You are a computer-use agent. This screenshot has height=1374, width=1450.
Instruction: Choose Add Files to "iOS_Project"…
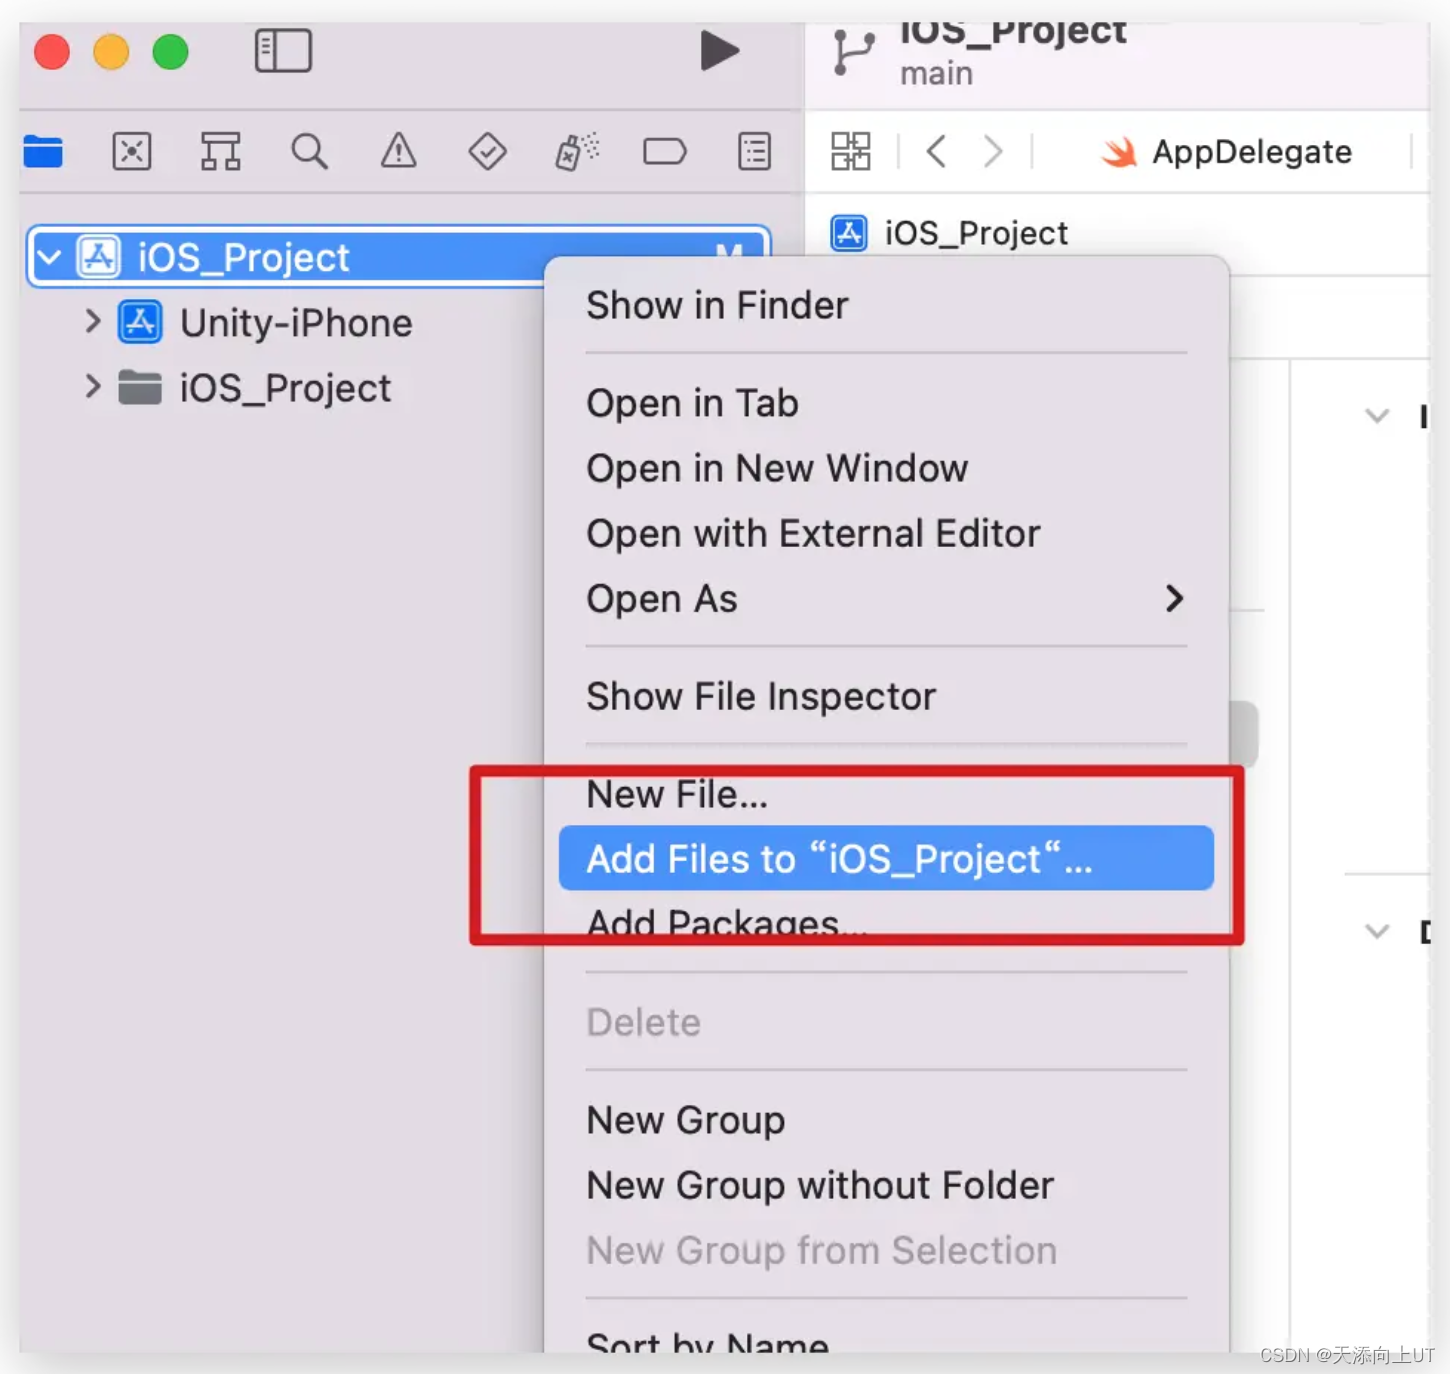pos(886,858)
